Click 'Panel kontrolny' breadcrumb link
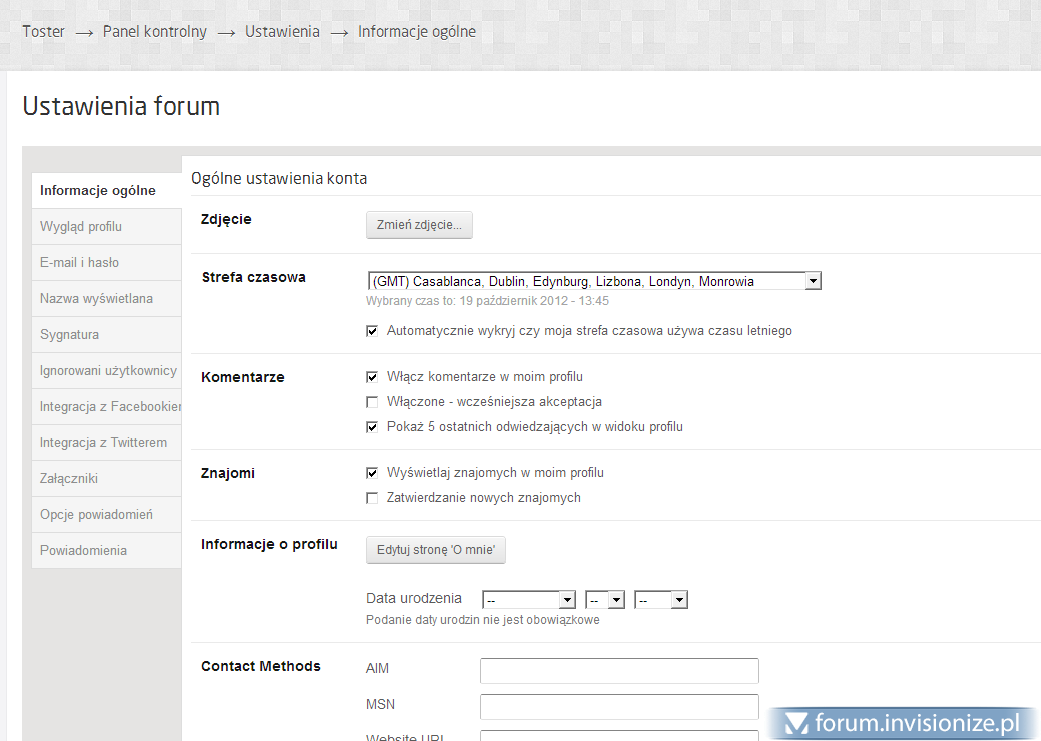Image resolution: width=1041 pixels, height=741 pixels. click(155, 32)
